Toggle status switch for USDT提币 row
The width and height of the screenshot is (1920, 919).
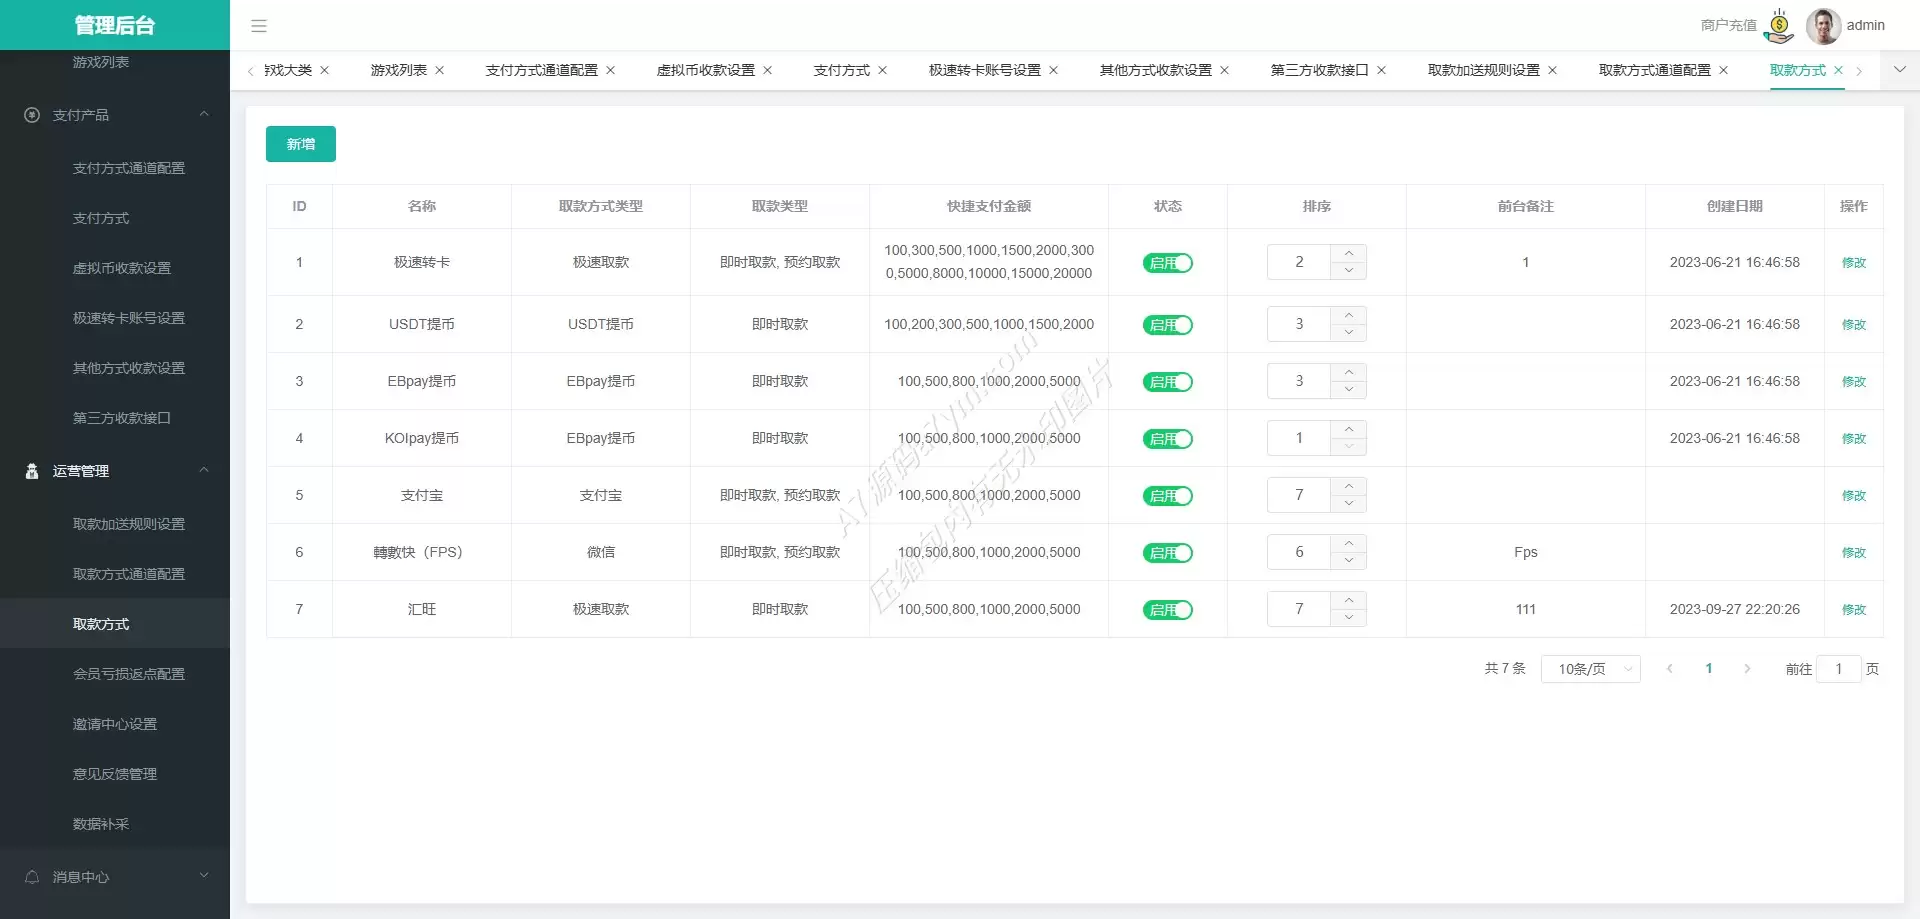[1167, 325]
